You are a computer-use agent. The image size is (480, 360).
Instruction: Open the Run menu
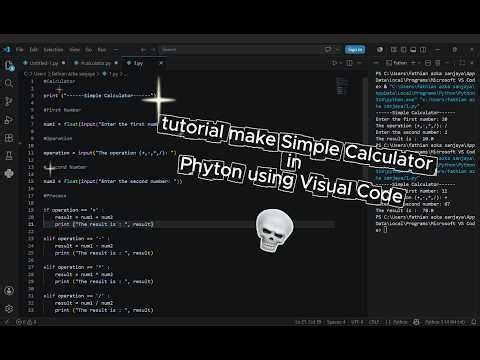[x=102, y=50]
